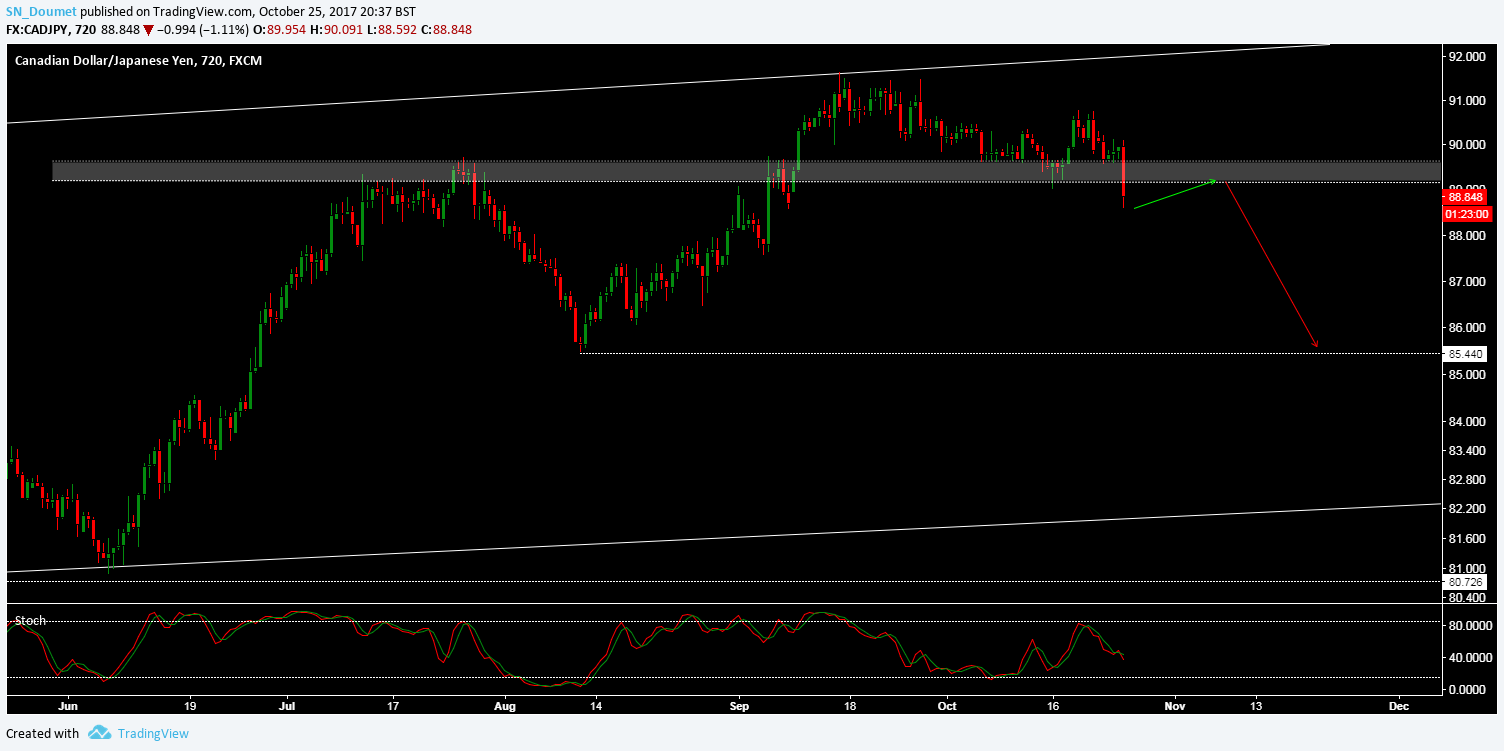Click the 19 date label on time axis
1504x751 pixels.
click(x=189, y=706)
